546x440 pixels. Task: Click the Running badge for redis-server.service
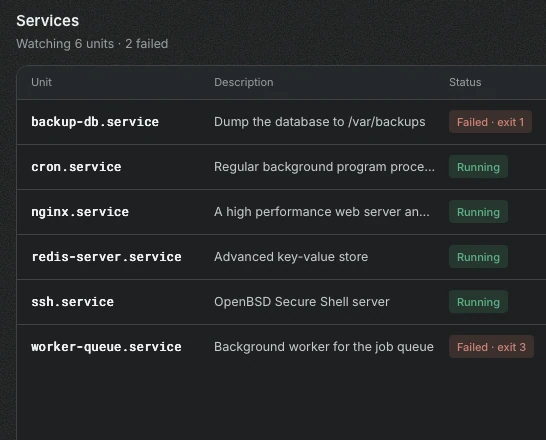(x=478, y=257)
